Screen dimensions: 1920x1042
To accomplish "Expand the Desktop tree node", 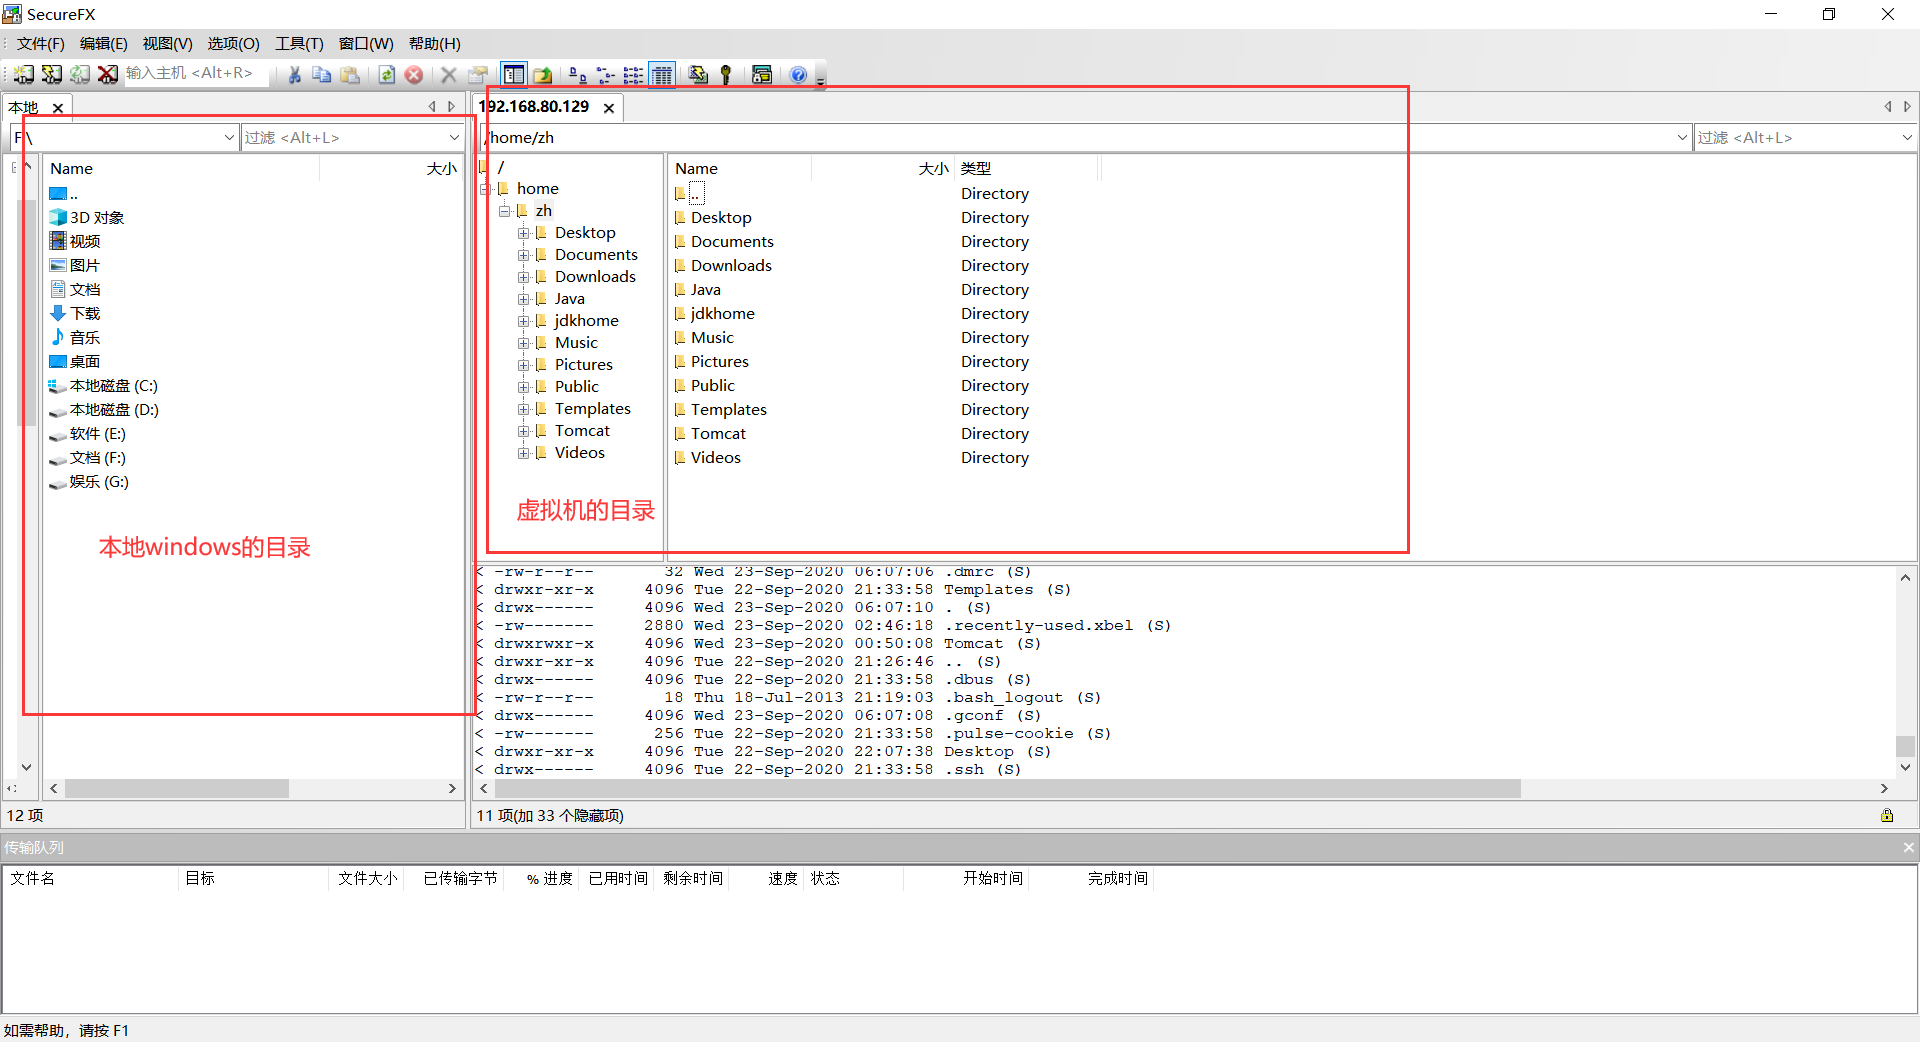I will 523,233.
